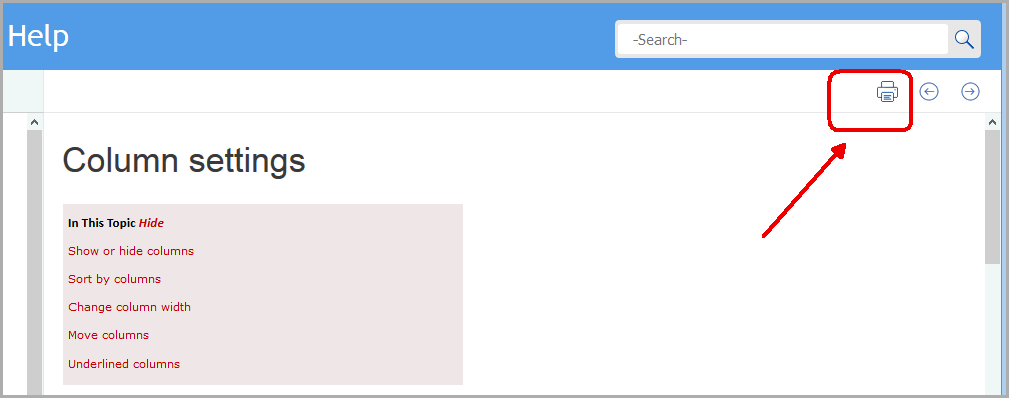Open the Sort by columns link

click(115, 280)
